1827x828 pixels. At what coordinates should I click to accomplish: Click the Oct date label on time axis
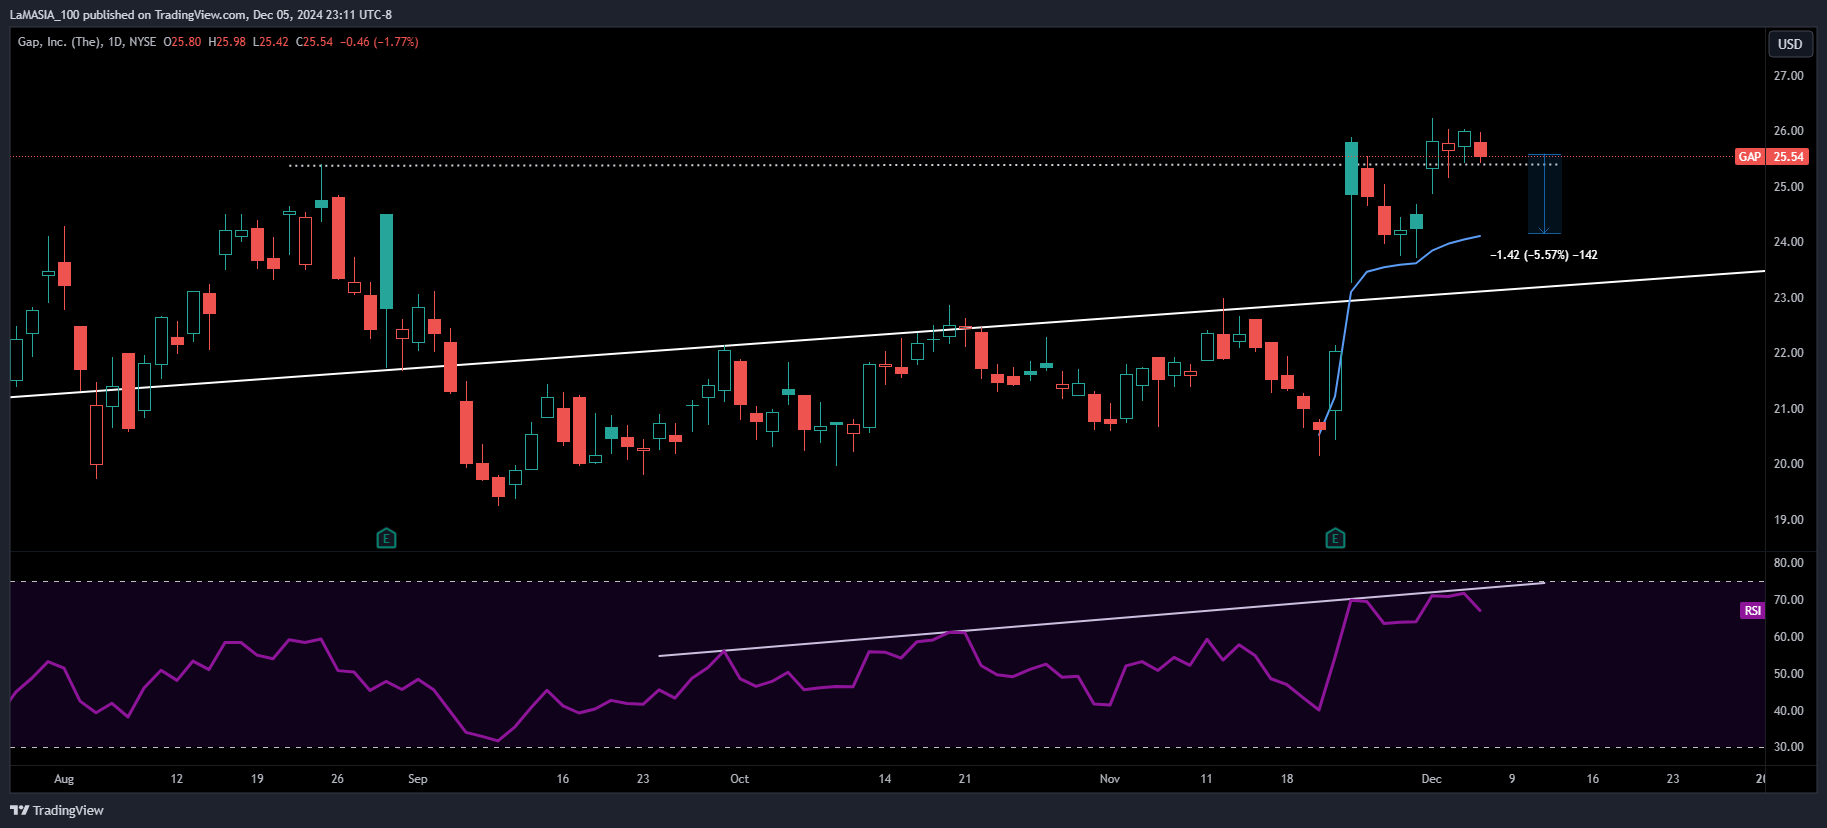pyautogui.click(x=739, y=779)
